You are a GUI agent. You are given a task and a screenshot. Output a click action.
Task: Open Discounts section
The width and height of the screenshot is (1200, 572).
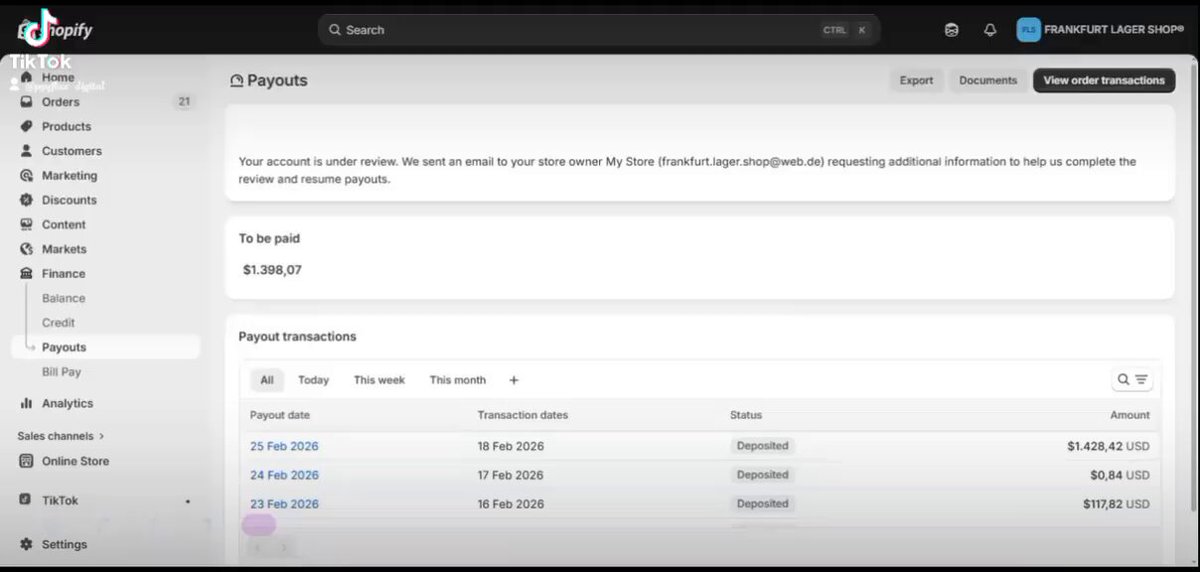point(69,200)
